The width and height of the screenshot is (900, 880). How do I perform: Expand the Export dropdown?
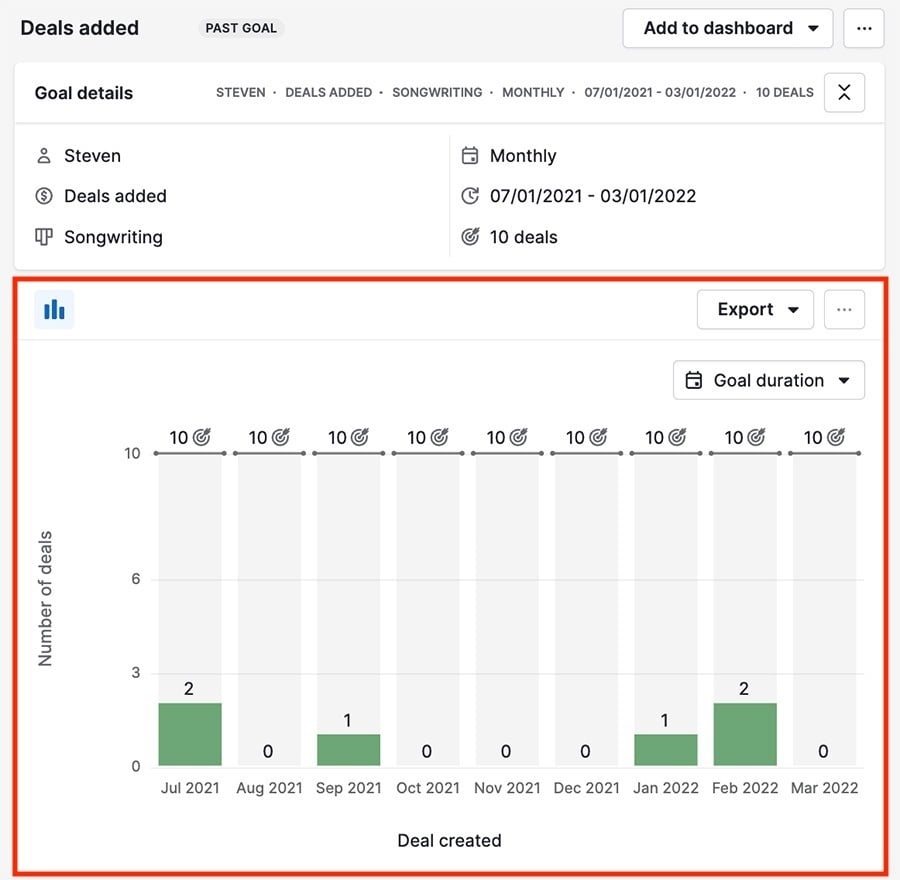coord(755,310)
